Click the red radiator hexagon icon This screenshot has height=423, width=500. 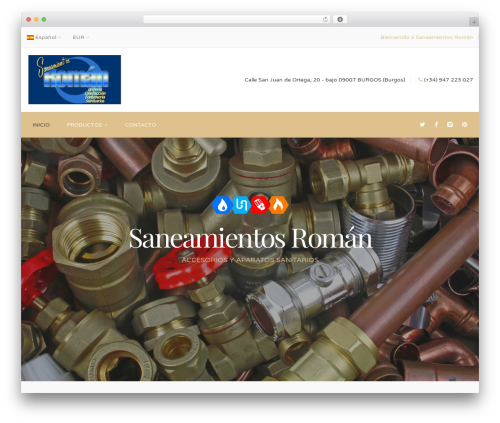[x=260, y=204]
